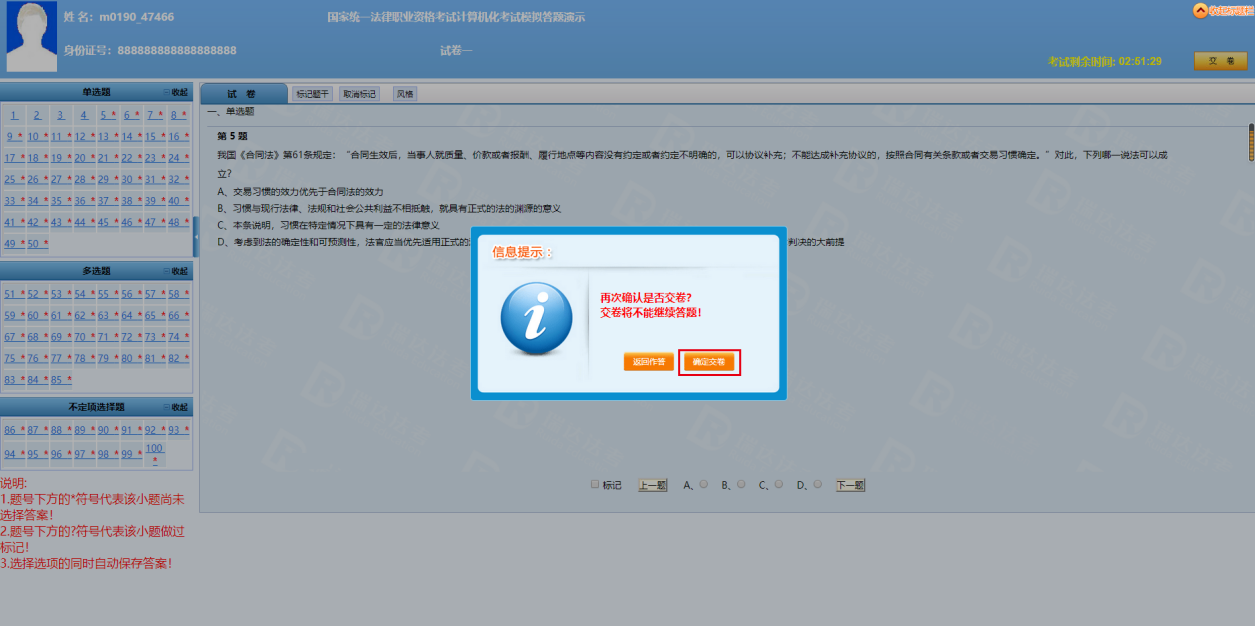Collapse the 多选题 section with 收起
The height and width of the screenshot is (626, 1255).
176,271
